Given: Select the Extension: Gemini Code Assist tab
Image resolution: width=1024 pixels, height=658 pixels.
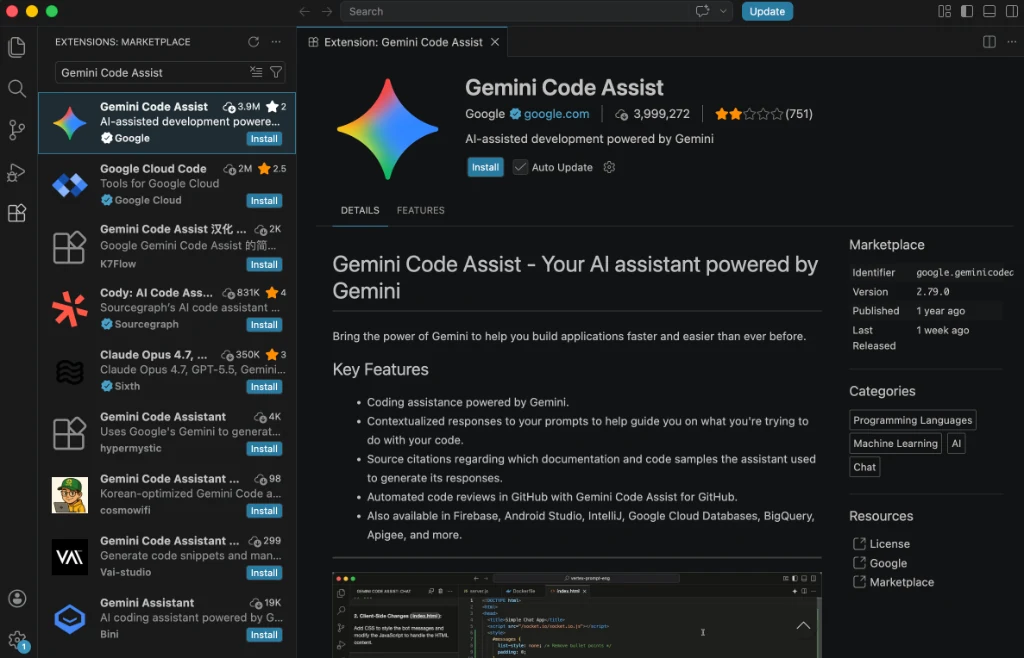Looking at the screenshot, I should click(402, 42).
